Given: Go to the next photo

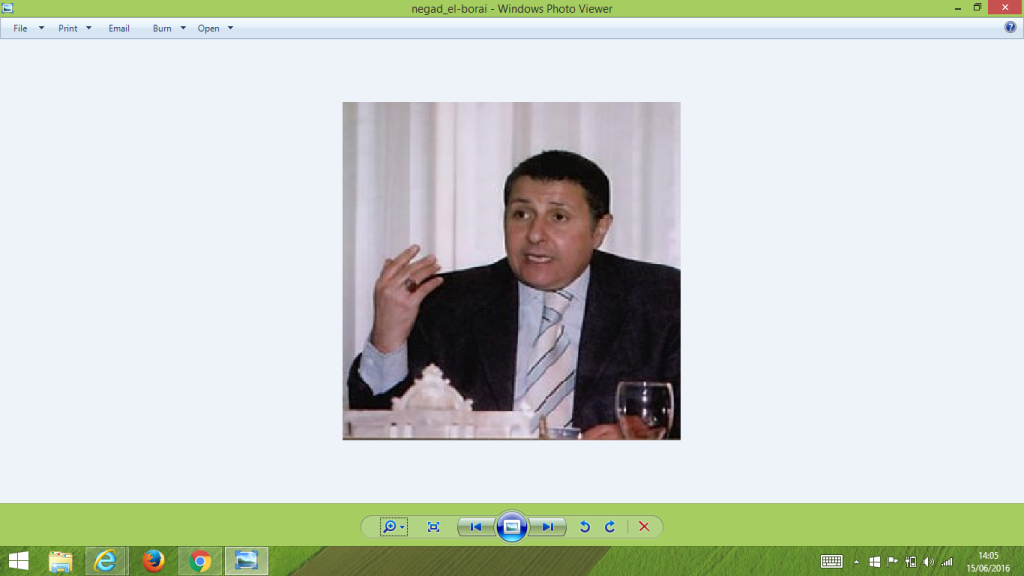Looking at the screenshot, I should (x=547, y=527).
